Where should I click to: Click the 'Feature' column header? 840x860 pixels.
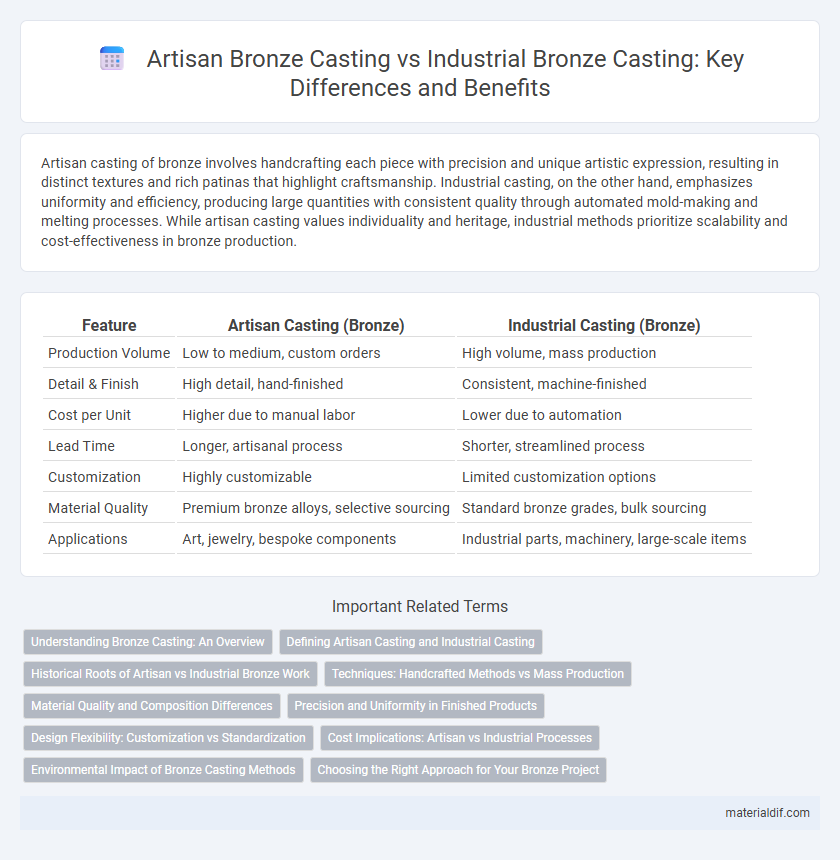[x=109, y=325]
